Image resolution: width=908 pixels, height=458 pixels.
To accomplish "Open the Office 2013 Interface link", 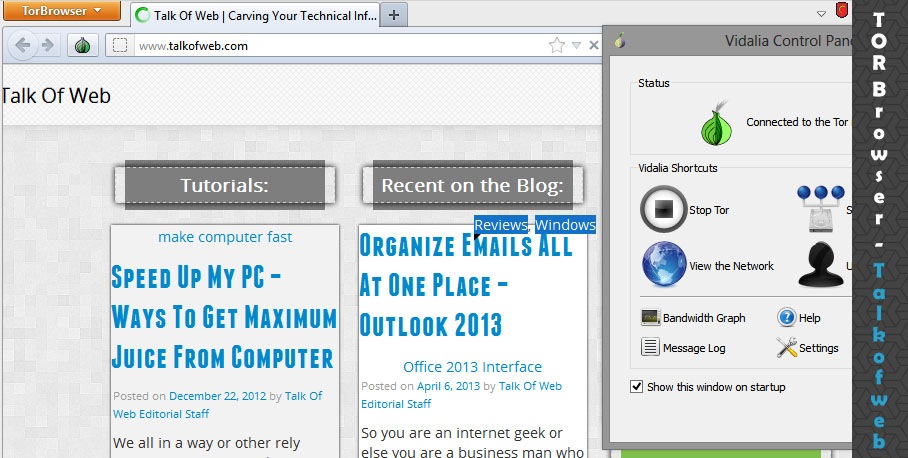I will (x=473, y=367).
